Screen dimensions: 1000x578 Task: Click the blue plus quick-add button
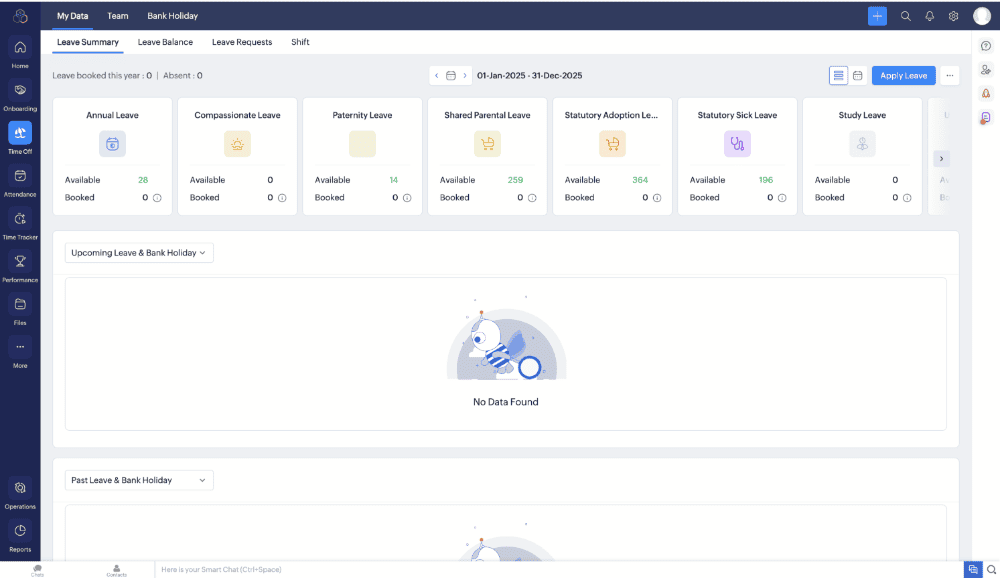[x=877, y=16]
